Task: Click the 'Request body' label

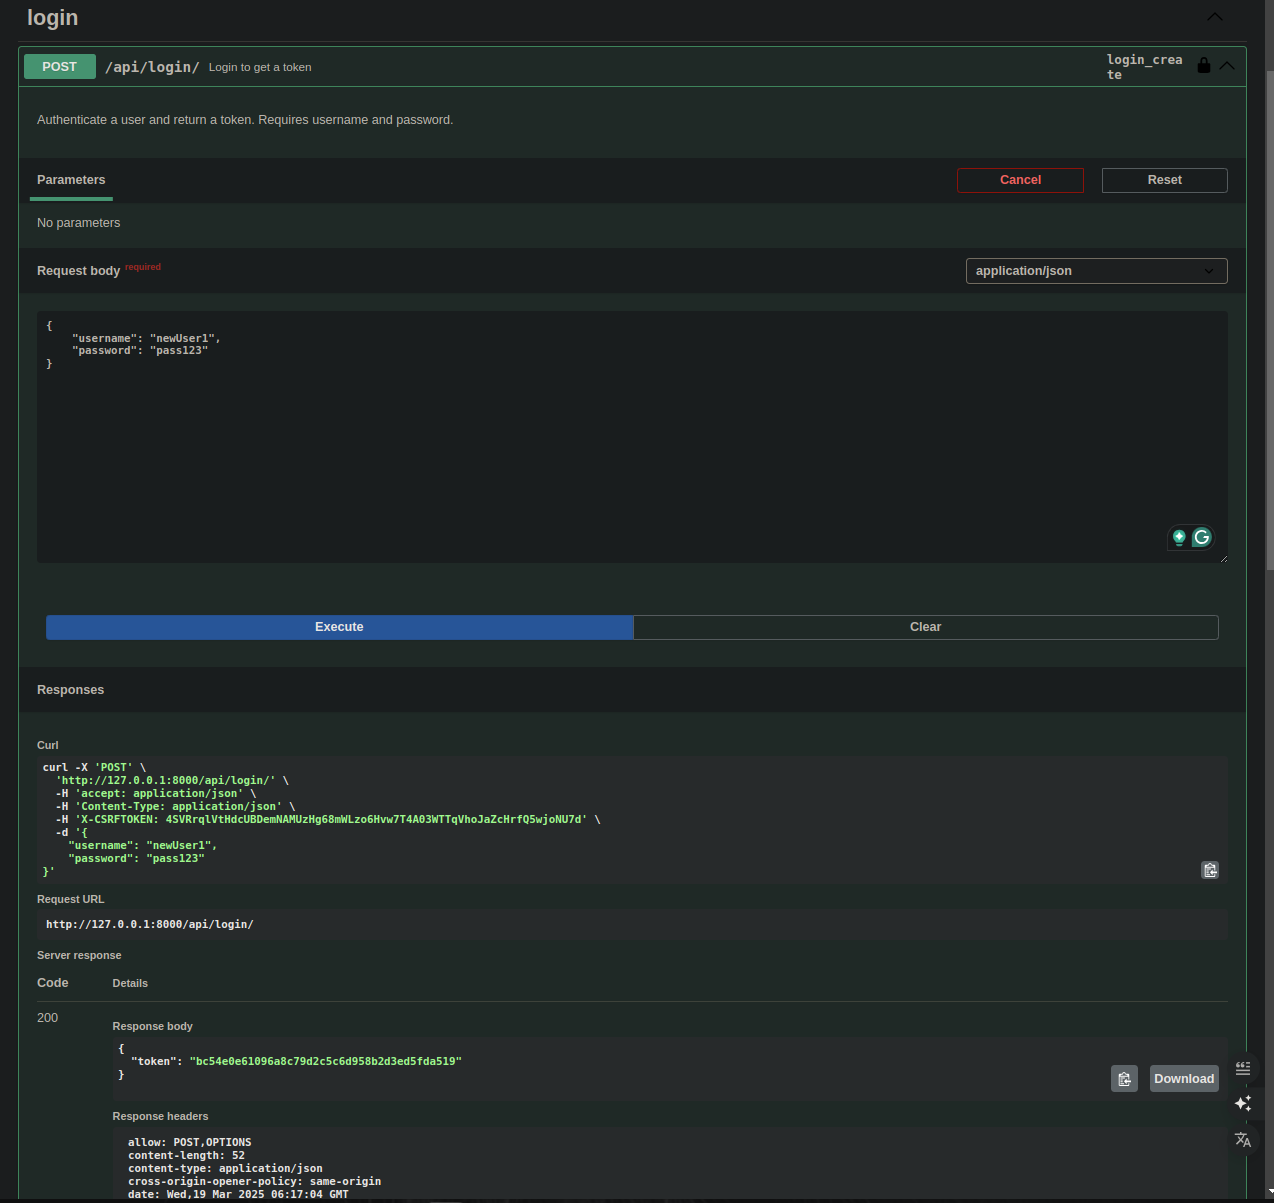Action: [78, 271]
